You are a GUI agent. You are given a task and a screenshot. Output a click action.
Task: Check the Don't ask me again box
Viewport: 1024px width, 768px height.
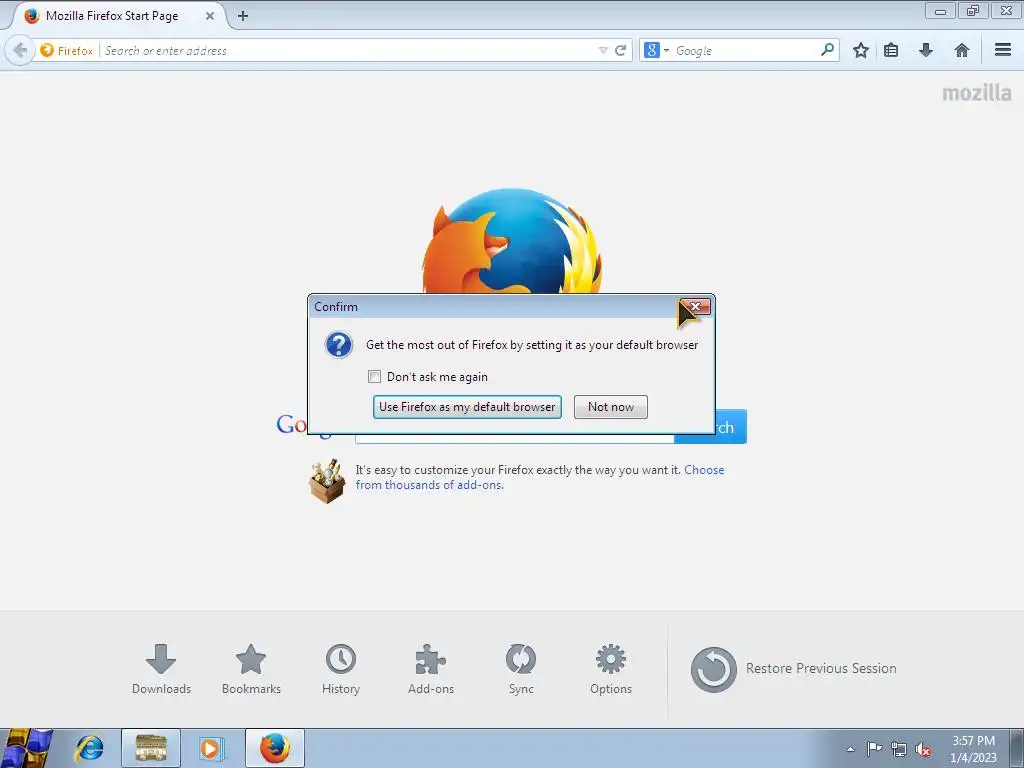[x=374, y=377]
